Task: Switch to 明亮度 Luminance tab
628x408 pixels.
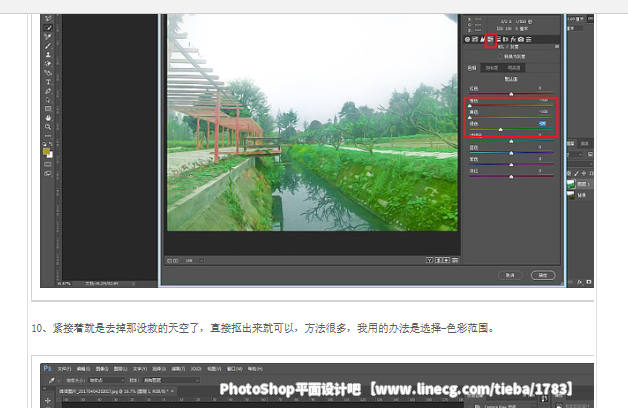Action: [x=514, y=68]
